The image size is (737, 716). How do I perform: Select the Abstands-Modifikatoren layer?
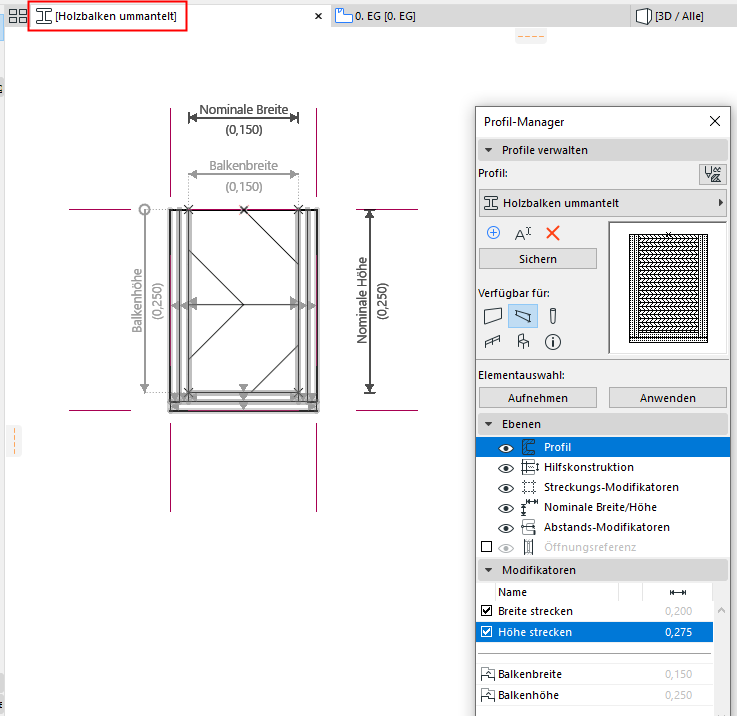pyautogui.click(x=603, y=527)
